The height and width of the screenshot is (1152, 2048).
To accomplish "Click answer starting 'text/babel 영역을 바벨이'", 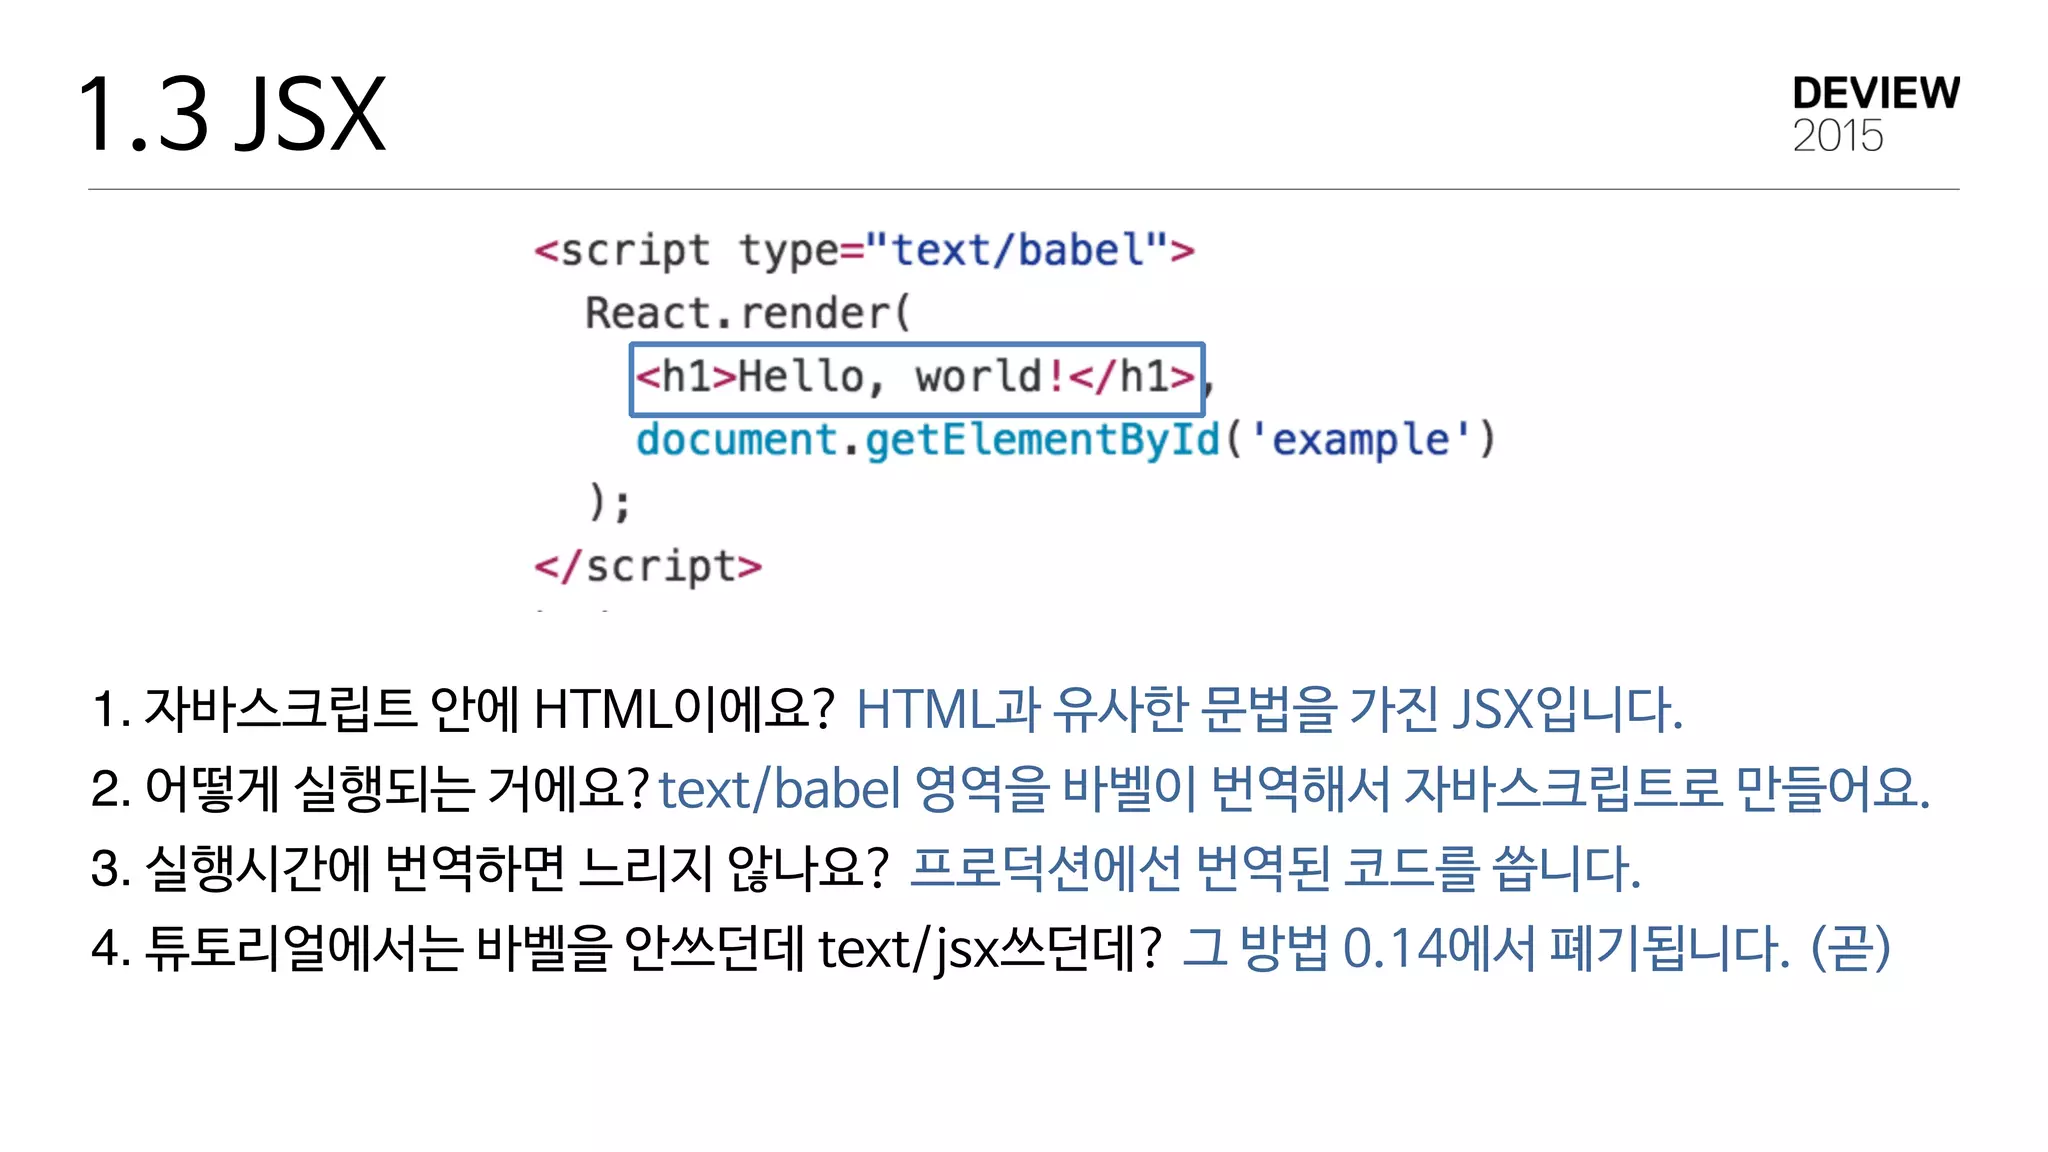I will tap(1294, 788).
